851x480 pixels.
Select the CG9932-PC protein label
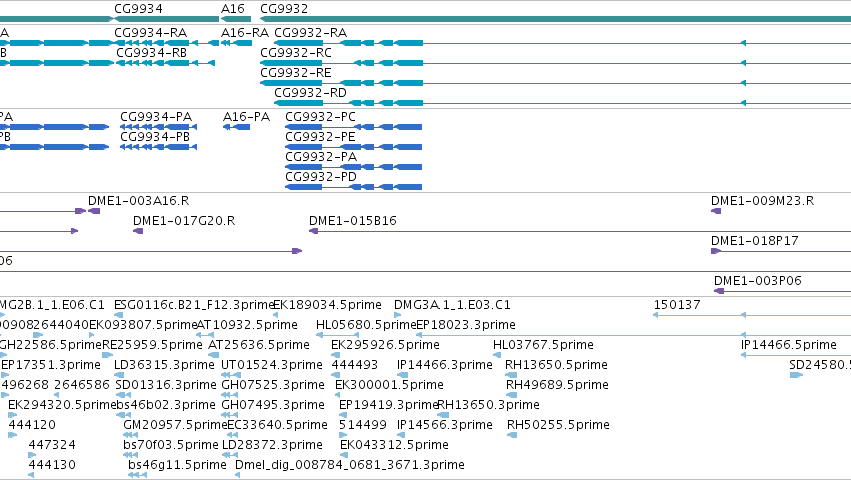[321, 117]
